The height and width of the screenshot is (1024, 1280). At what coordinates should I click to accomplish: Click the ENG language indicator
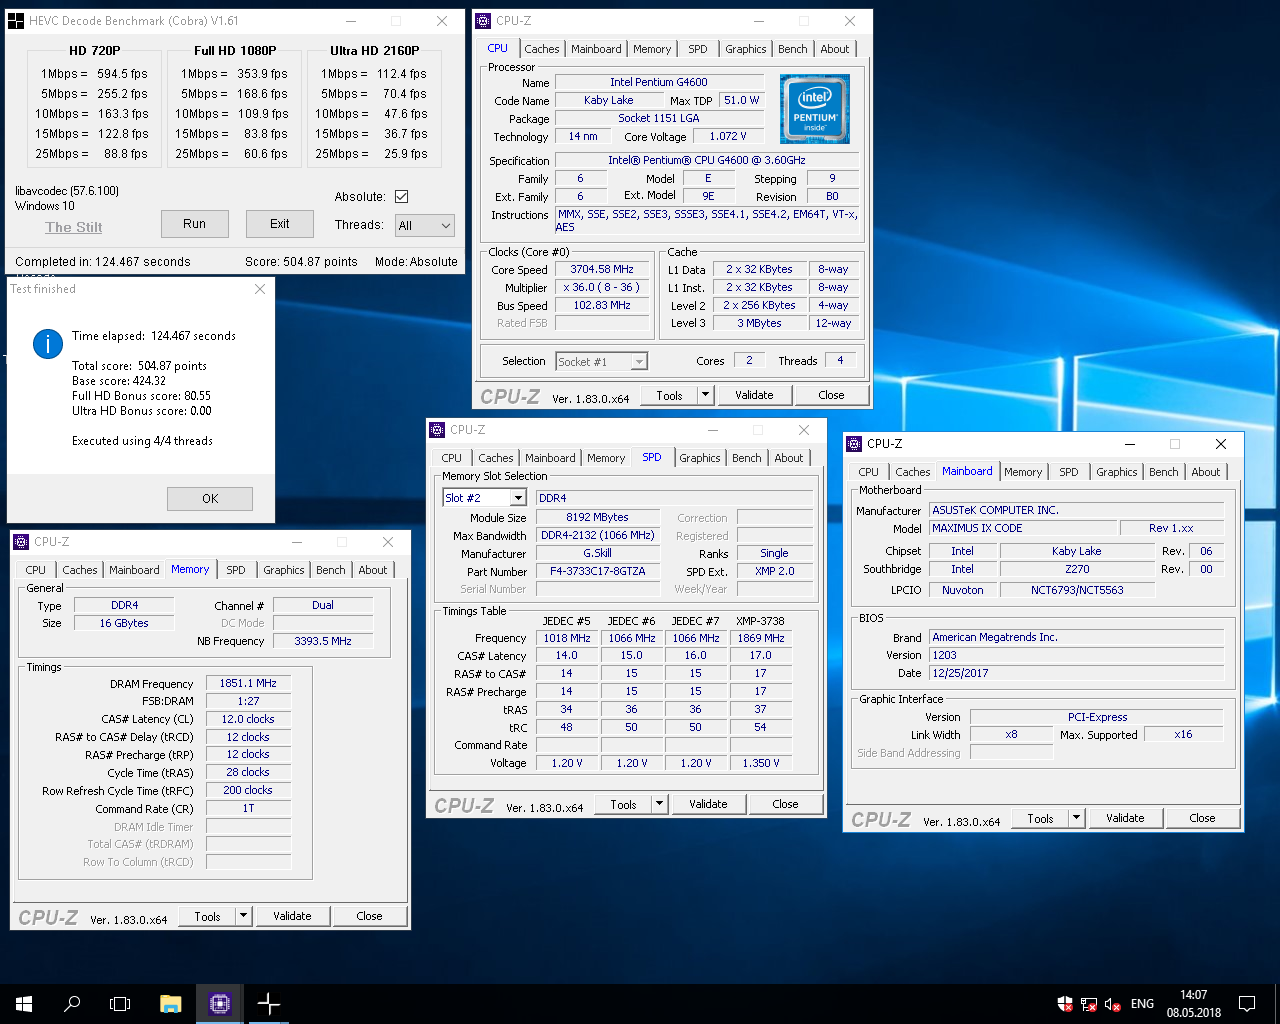[x=1142, y=1004]
